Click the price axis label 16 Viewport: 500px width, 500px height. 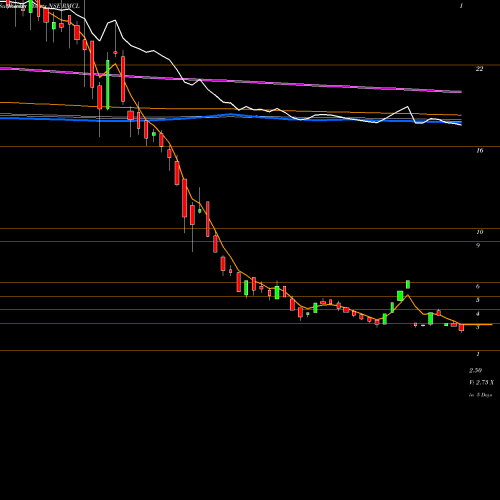[x=479, y=151]
